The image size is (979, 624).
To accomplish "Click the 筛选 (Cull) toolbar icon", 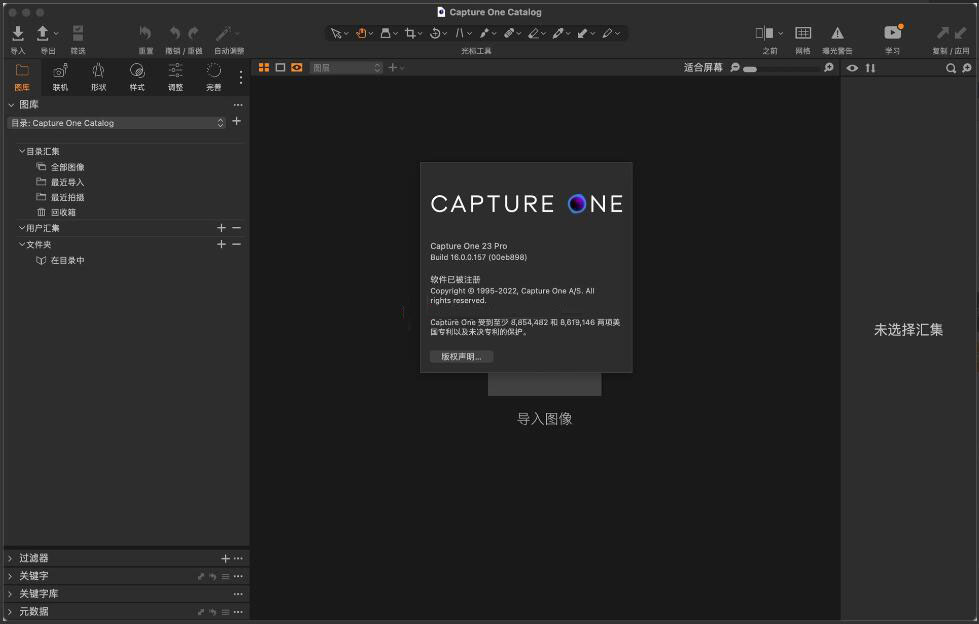I will click(78, 33).
